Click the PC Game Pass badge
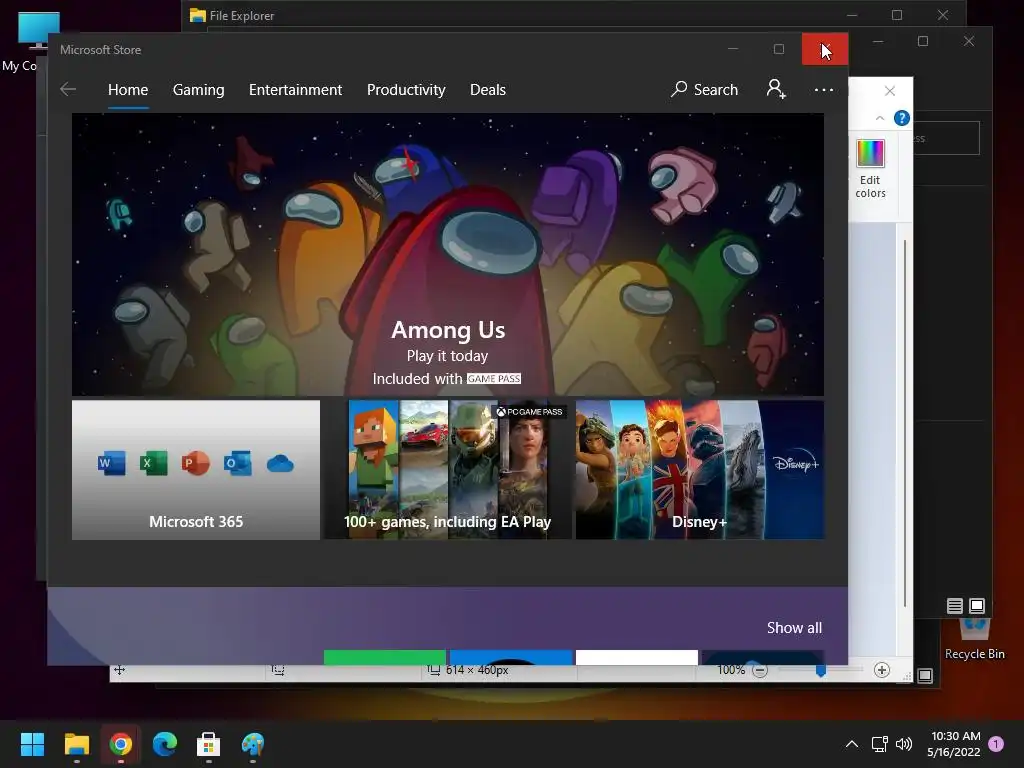The width and height of the screenshot is (1024, 768). pyautogui.click(x=529, y=411)
